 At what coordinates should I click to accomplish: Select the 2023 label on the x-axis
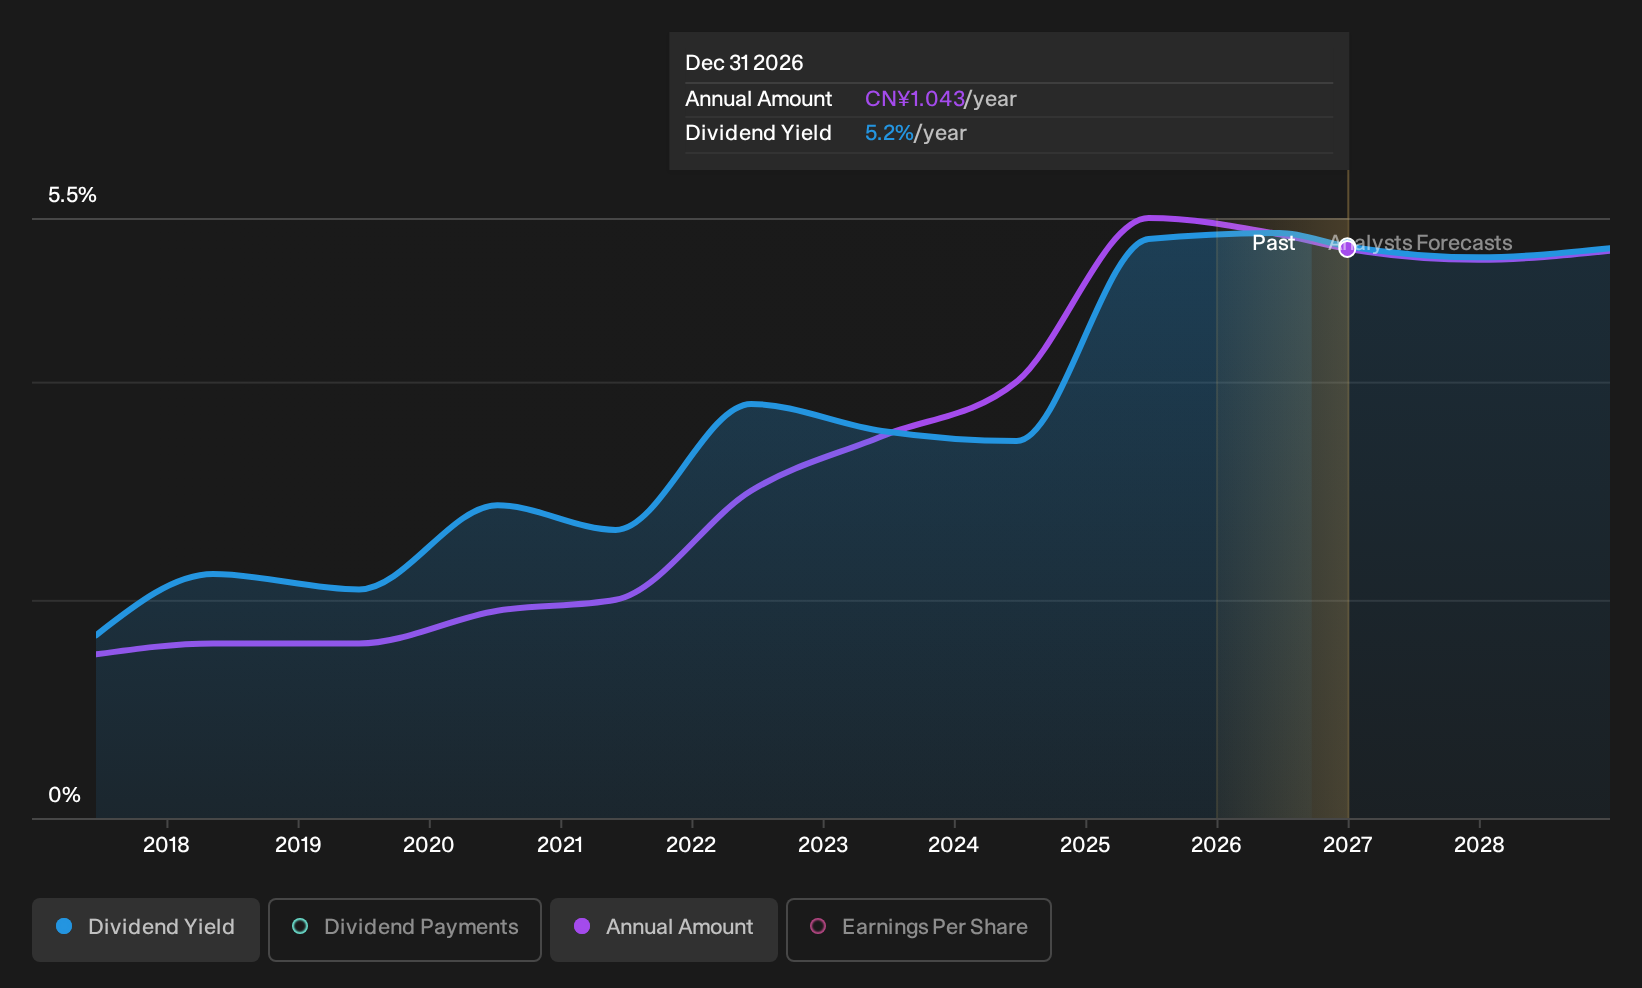pos(823,845)
